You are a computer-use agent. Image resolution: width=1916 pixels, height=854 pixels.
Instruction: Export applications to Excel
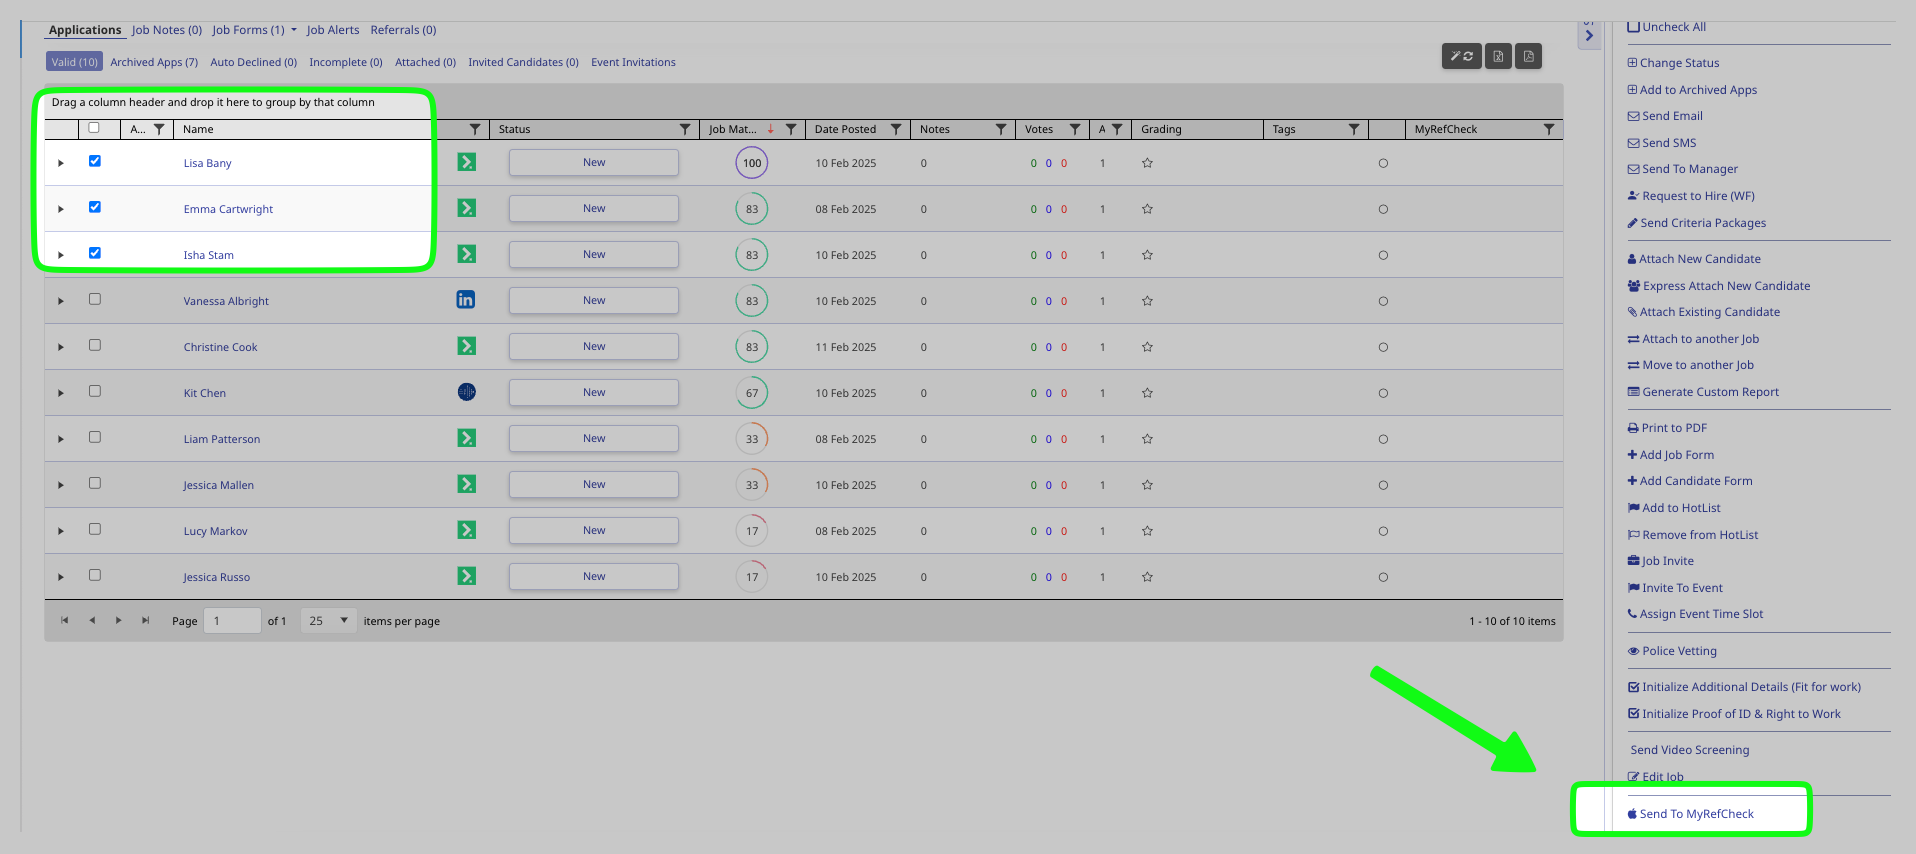point(1498,56)
